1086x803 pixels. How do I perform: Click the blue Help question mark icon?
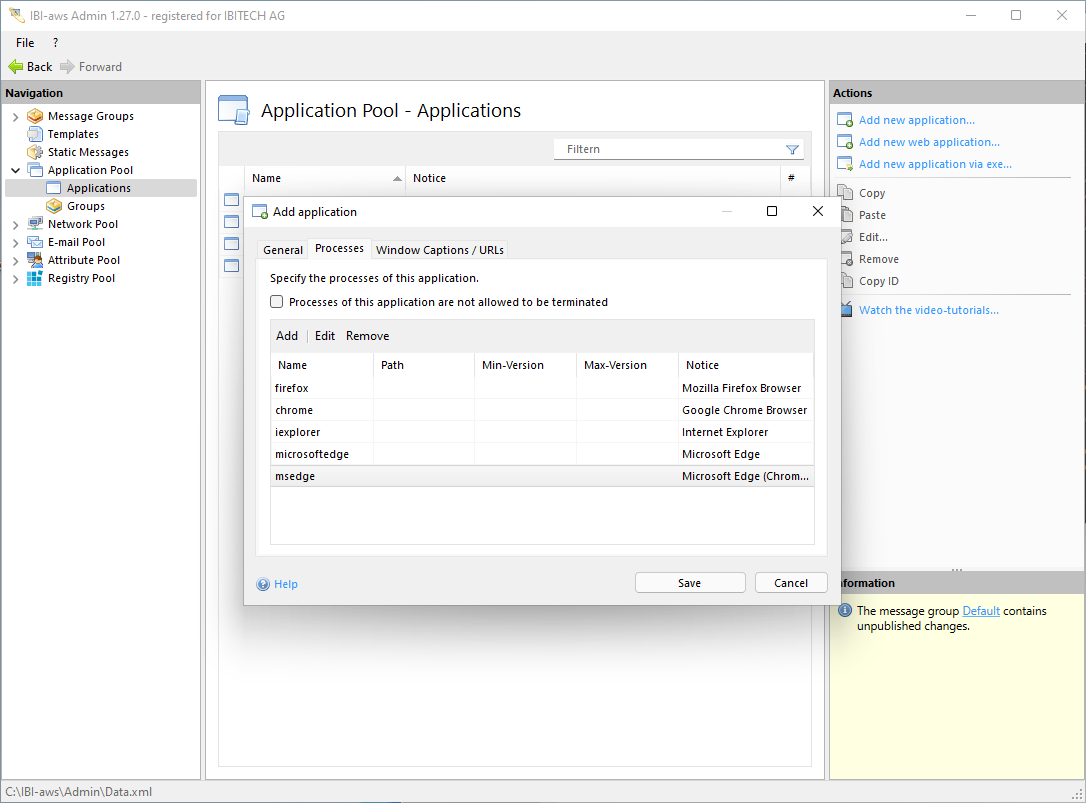263,584
